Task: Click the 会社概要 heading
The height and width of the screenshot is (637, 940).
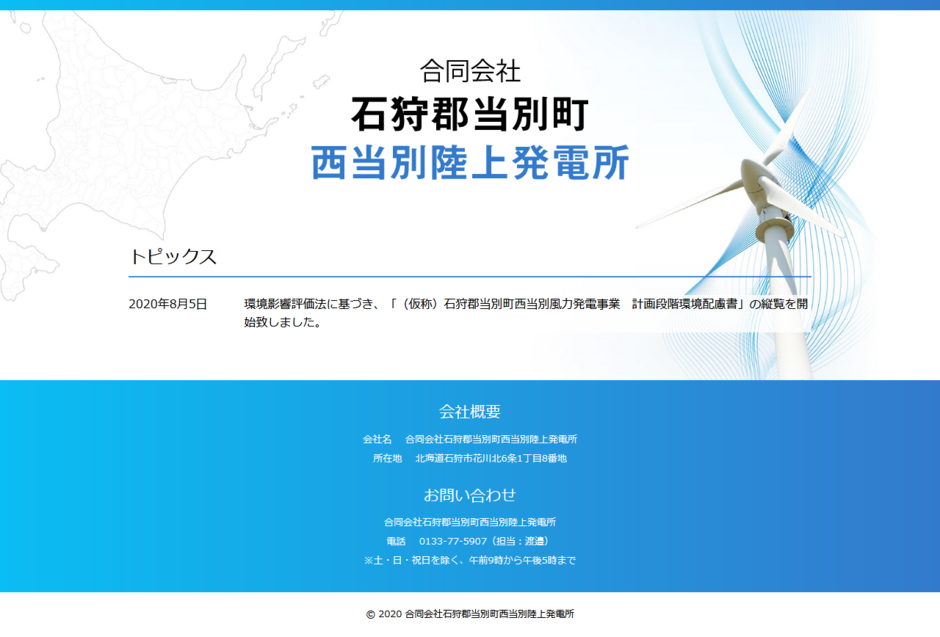Action: [470, 412]
